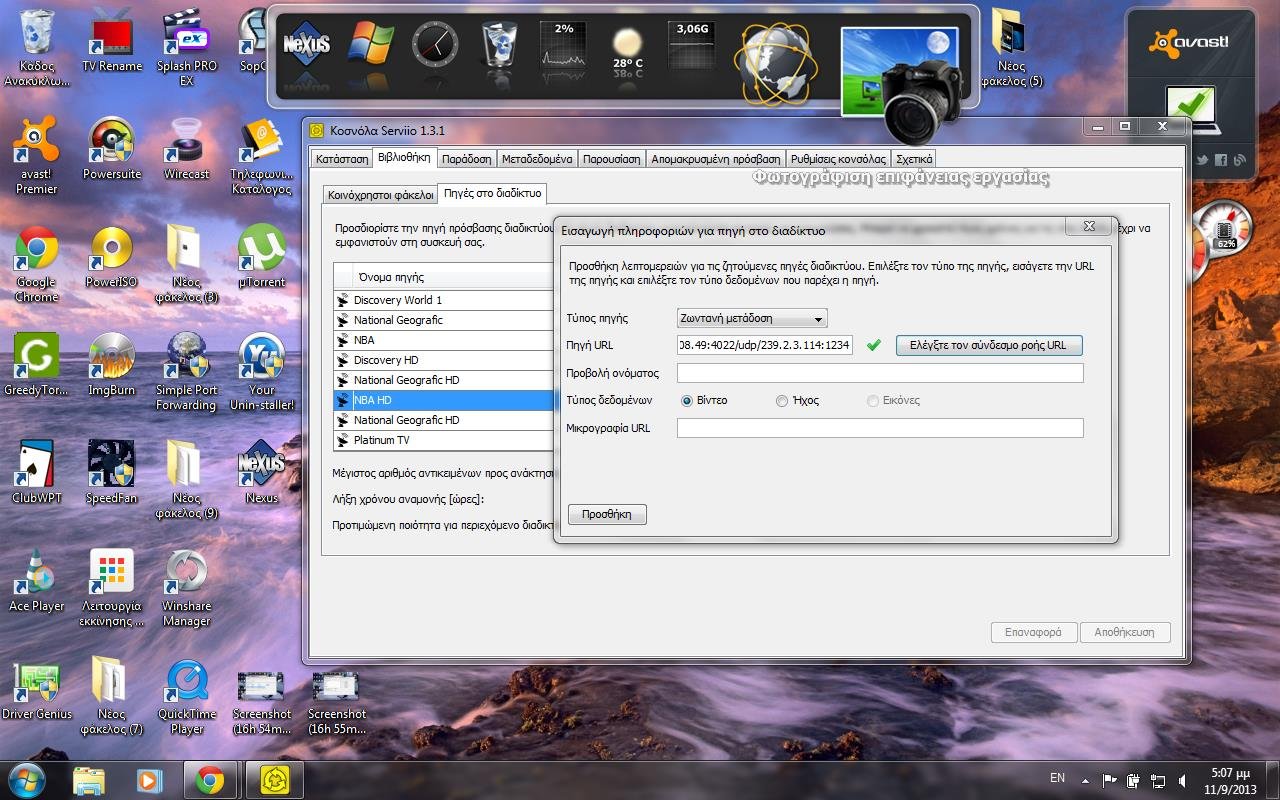Select the NBA source row
This screenshot has width=1280, height=800.
point(445,340)
